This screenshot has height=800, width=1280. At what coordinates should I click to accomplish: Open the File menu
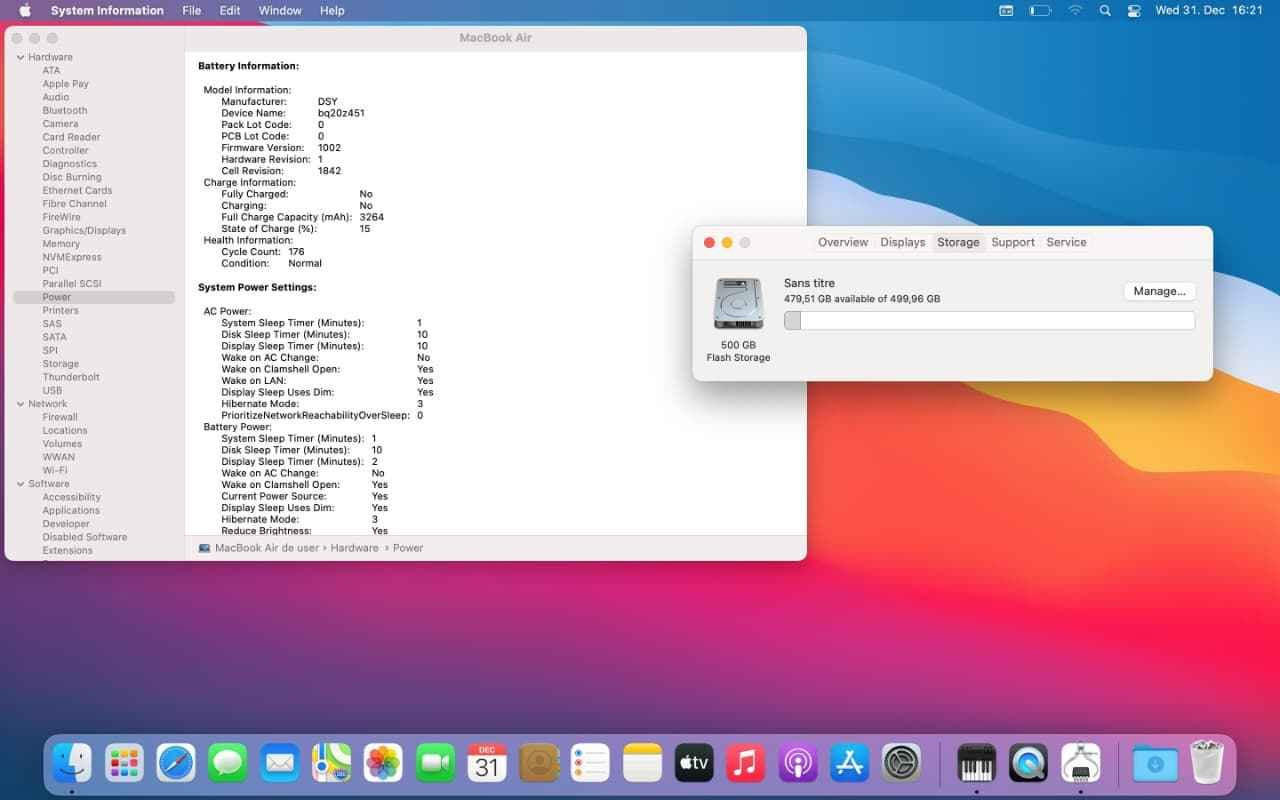pyautogui.click(x=192, y=10)
